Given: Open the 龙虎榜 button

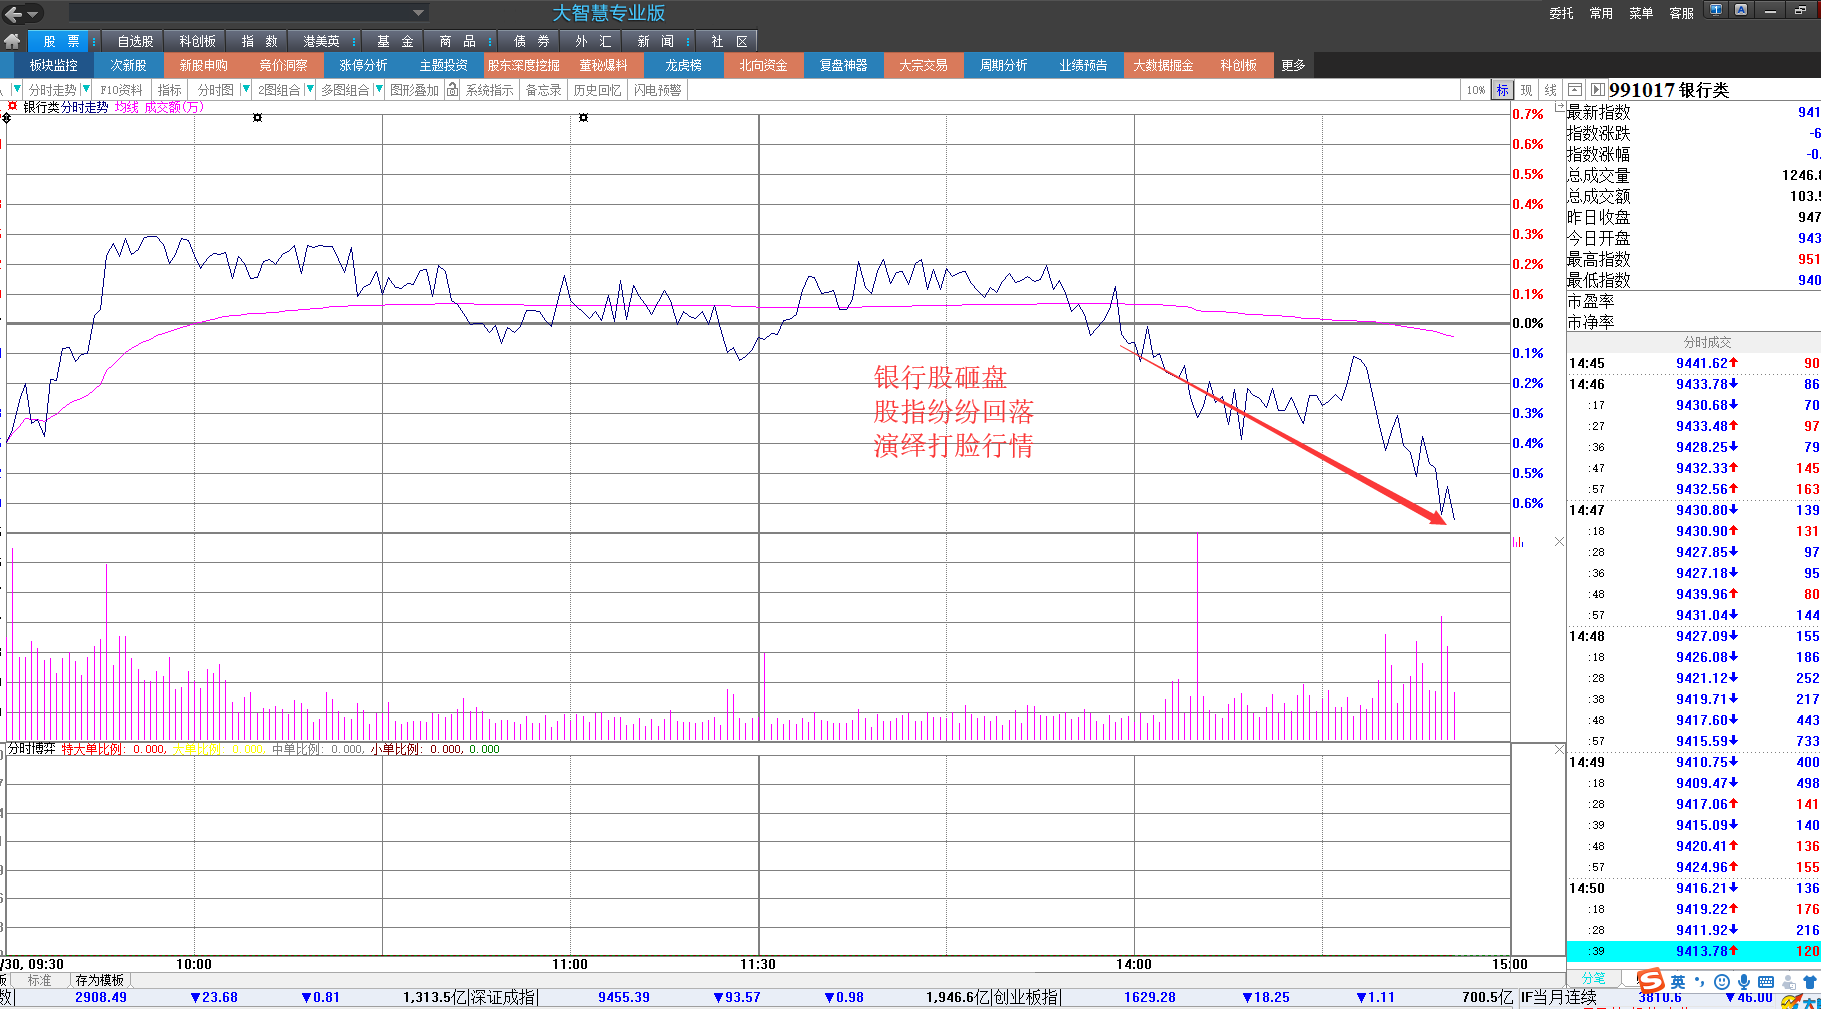Looking at the screenshot, I should [683, 65].
